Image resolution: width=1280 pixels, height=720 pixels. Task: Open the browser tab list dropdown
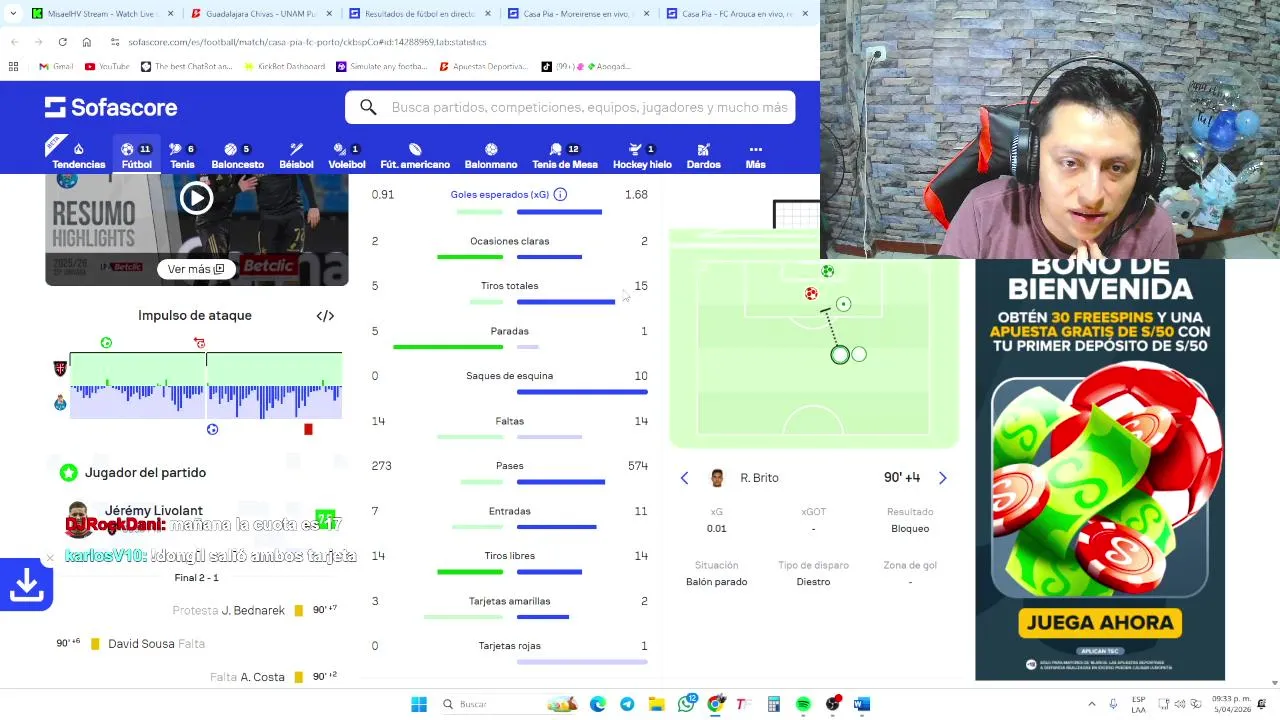click(x=12, y=14)
